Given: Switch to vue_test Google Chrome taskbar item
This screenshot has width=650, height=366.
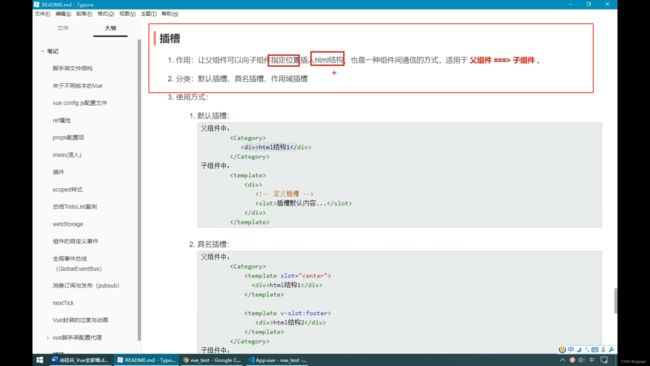Looking at the screenshot, I should tap(212, 360).
